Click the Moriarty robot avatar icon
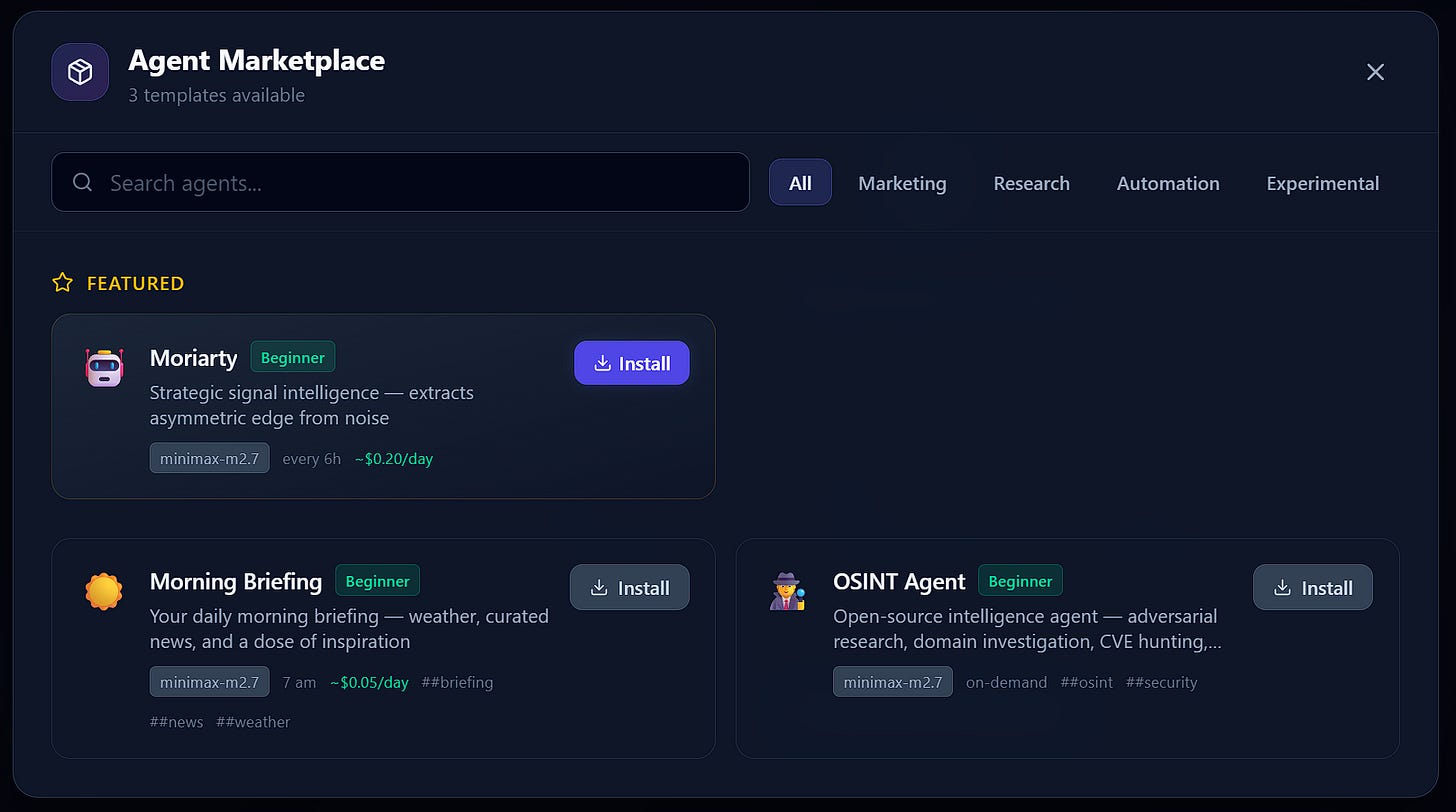Image resolution: width=1456 pixels, height=812 pixels. (x=104, y=368)
